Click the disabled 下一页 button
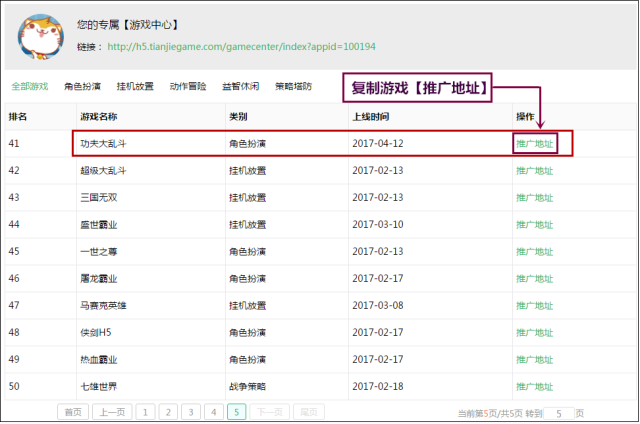 pos(269,412)
